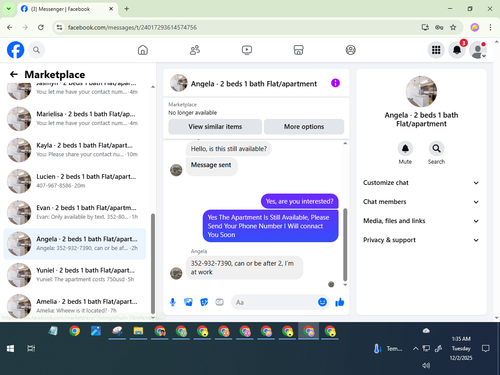Open Marielisa conversation

pos(75,119)
